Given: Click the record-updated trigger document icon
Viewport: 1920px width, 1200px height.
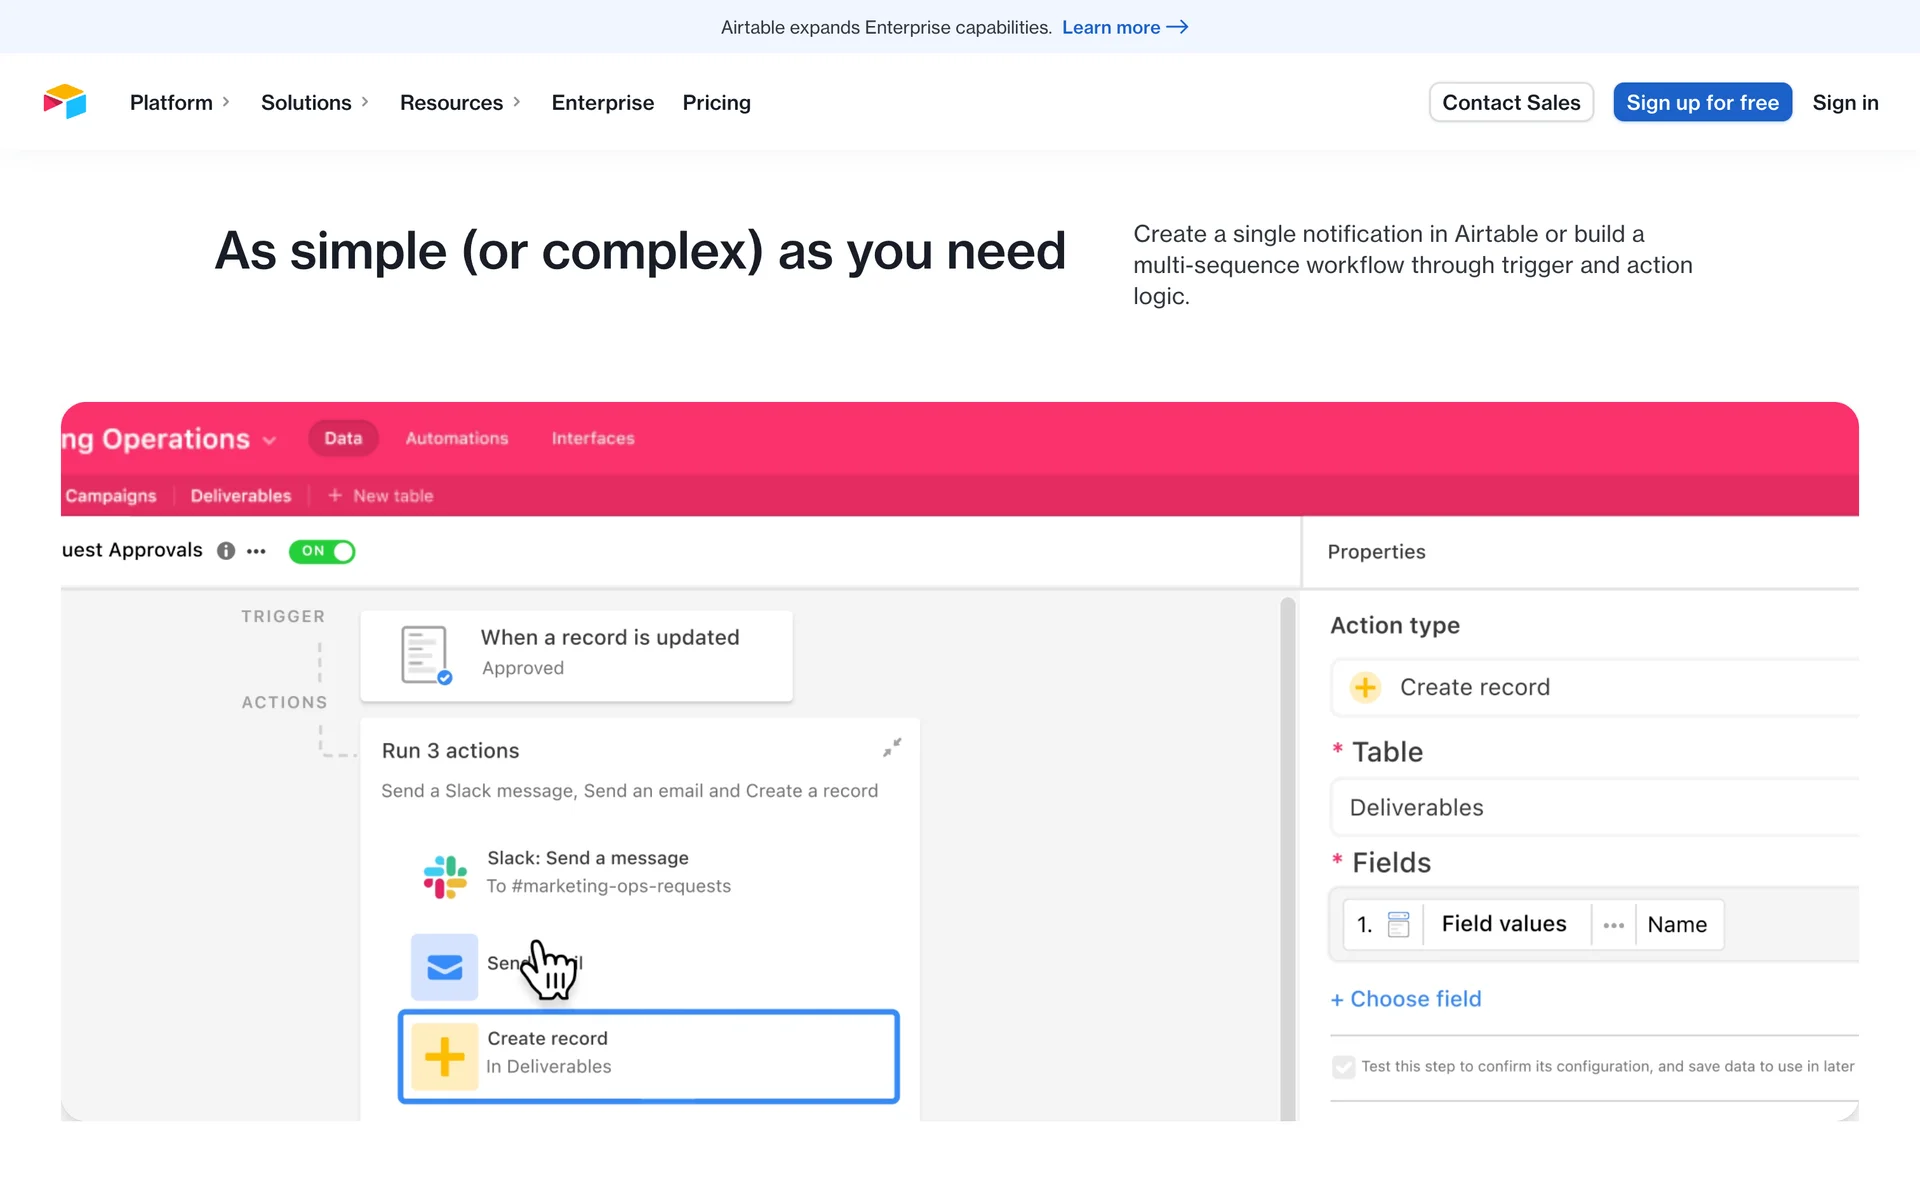Looking at the screenshot, I should 425,655.
